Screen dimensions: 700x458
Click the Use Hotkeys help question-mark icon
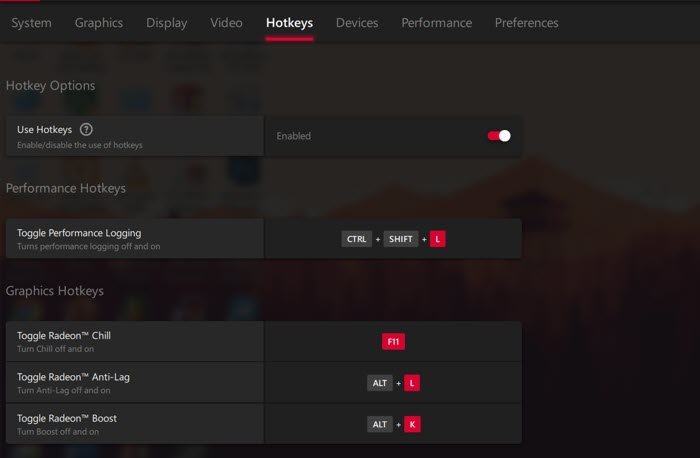(86, 129)
